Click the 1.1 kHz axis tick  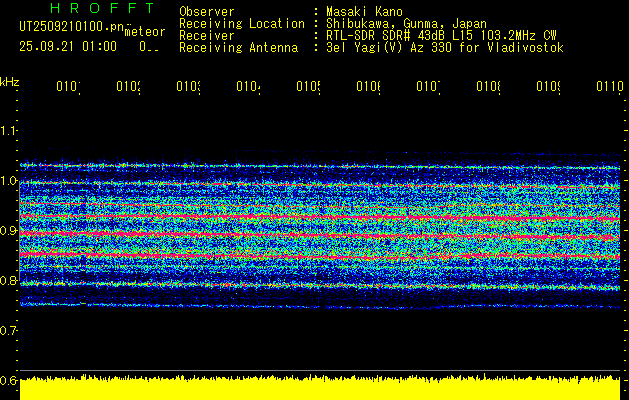[x=9, y=131]
